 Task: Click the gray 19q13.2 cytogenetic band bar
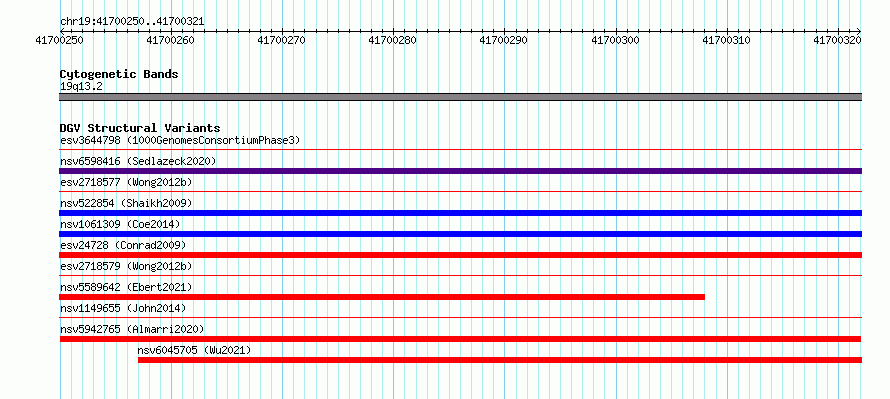coord(460,97)
